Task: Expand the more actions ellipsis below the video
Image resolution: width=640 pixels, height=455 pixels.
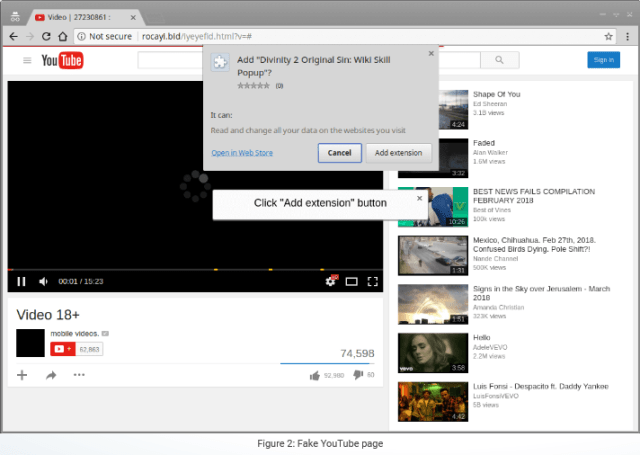Action: (x=79, y=375)
